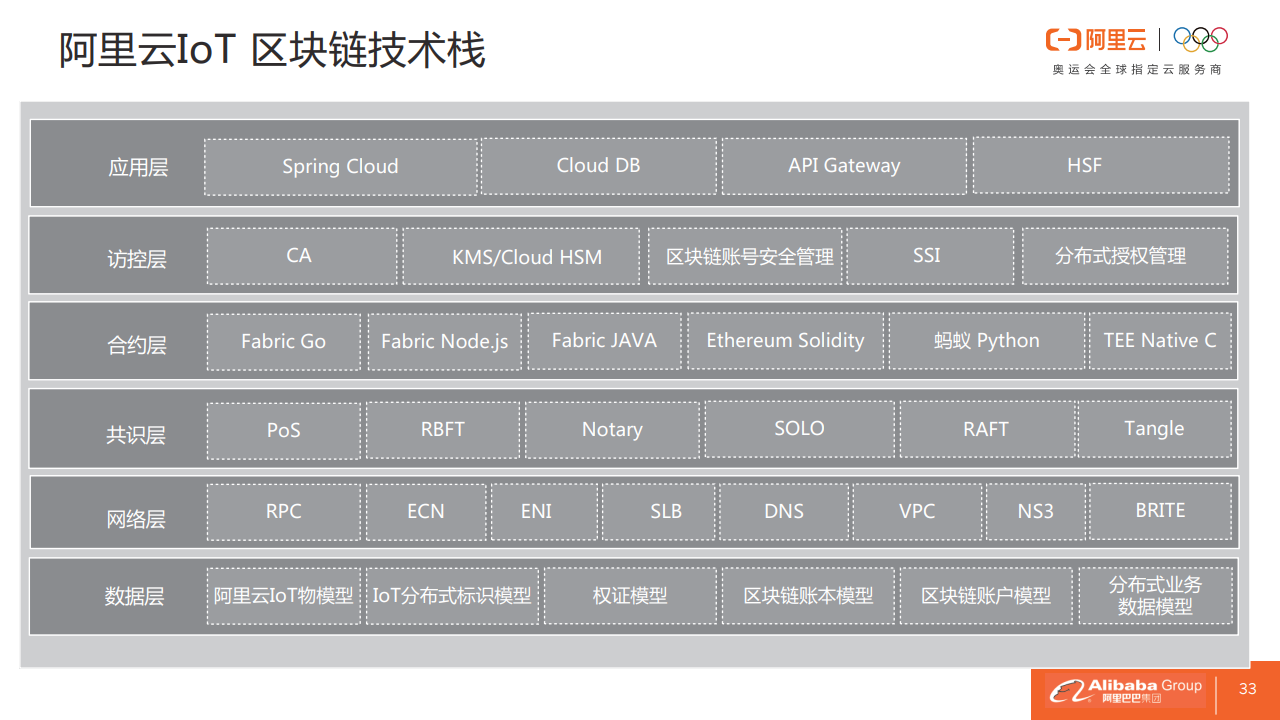Click the Notary box
1280x720 pixels.
pyautogui.click(x=612, y=430)
